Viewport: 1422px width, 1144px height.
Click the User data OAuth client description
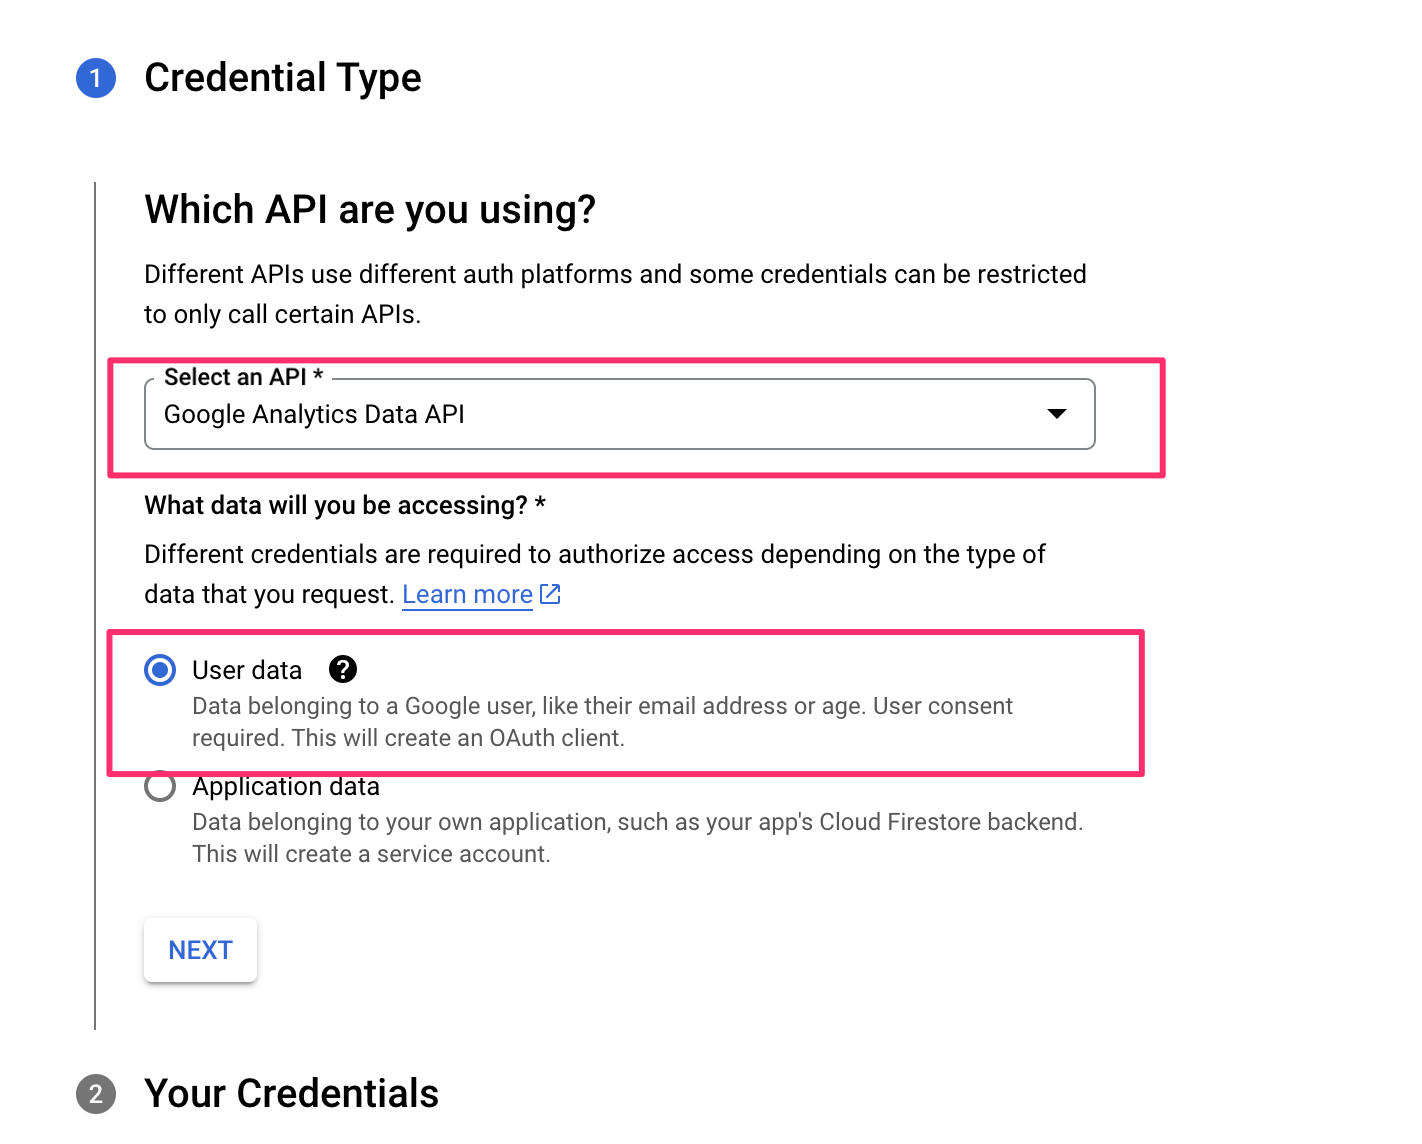[x=602, y=722]
